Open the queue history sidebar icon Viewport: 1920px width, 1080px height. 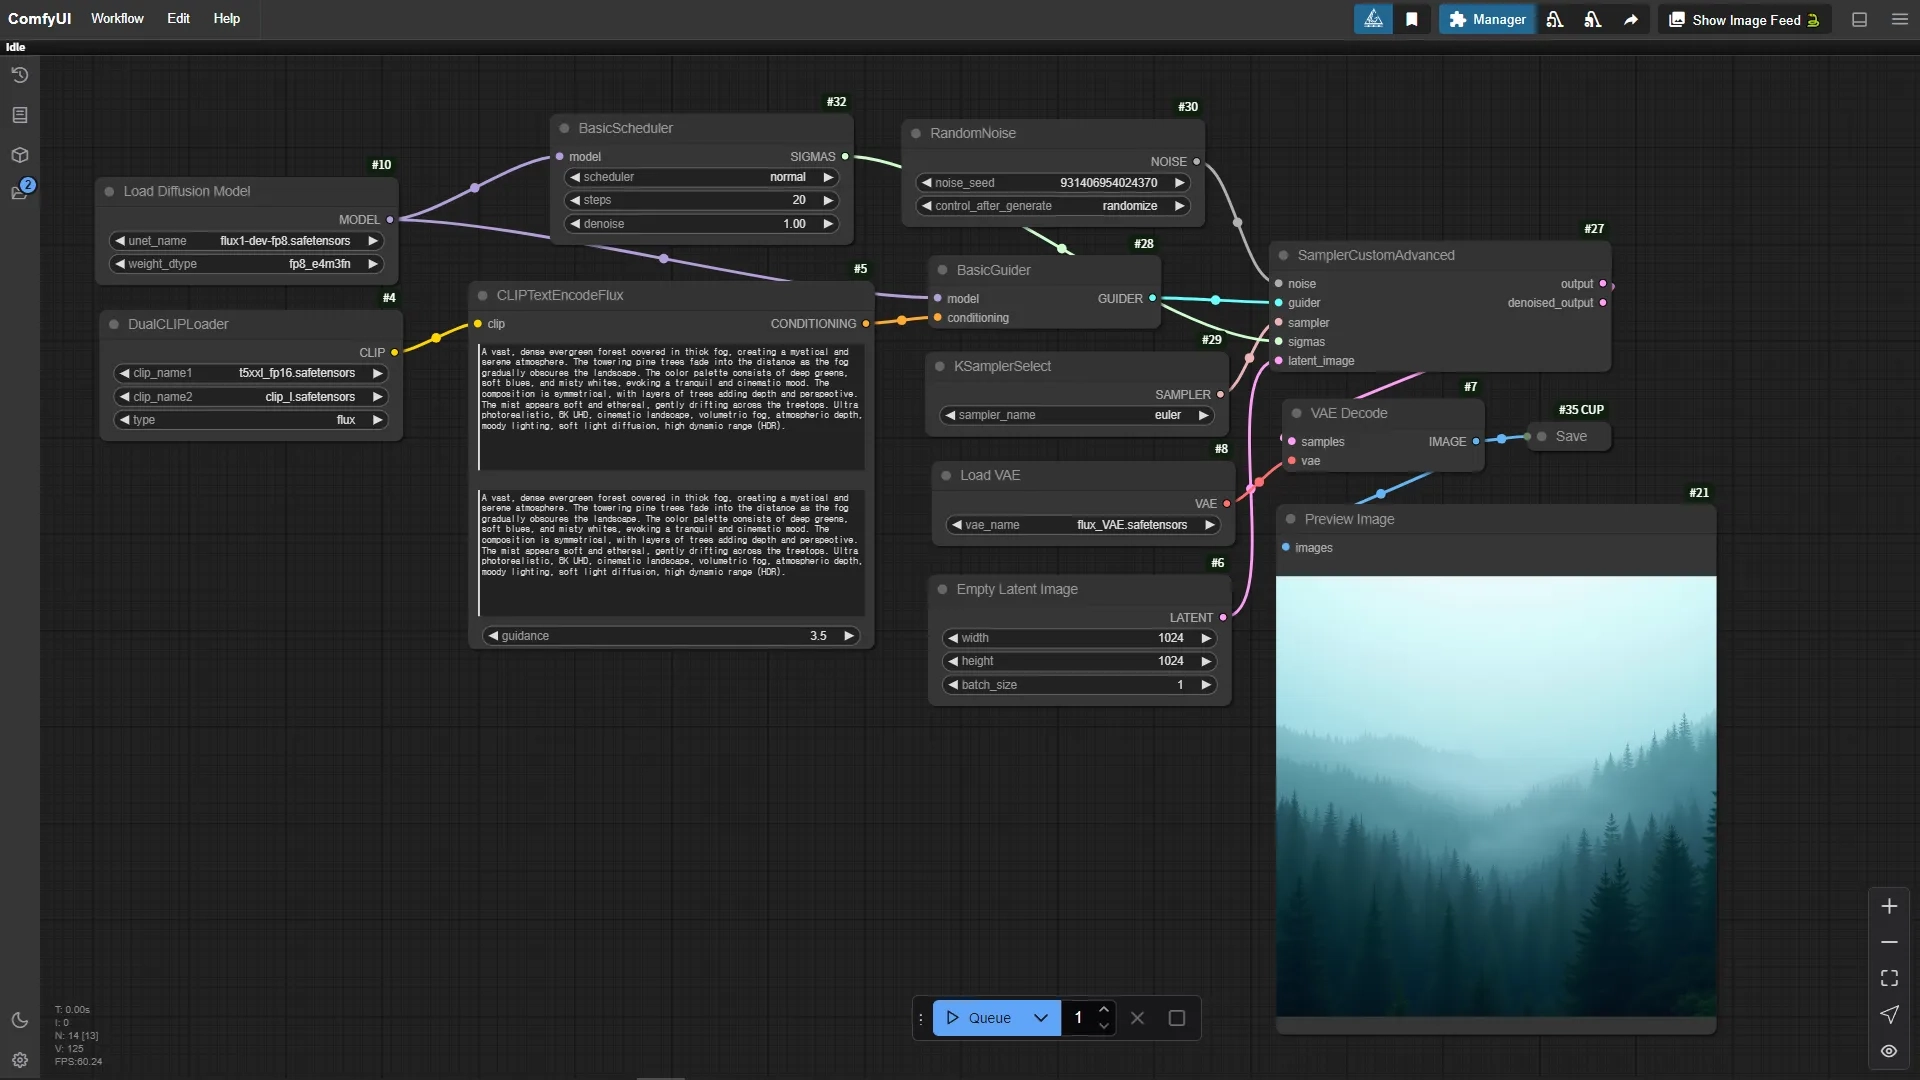(19, 75)
